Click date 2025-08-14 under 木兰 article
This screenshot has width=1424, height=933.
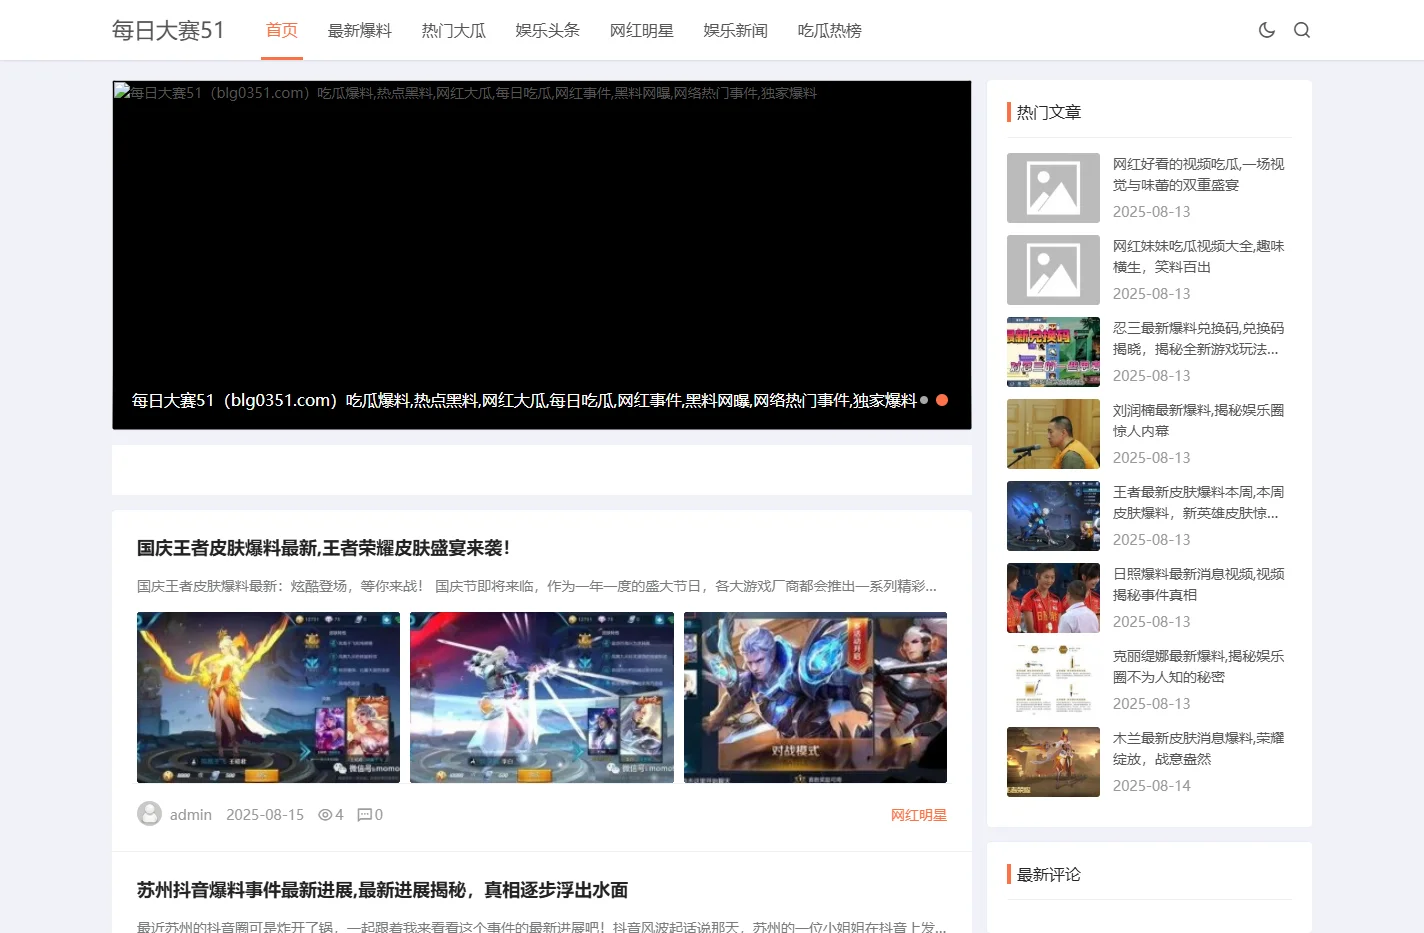click(x=1152, y=786)
